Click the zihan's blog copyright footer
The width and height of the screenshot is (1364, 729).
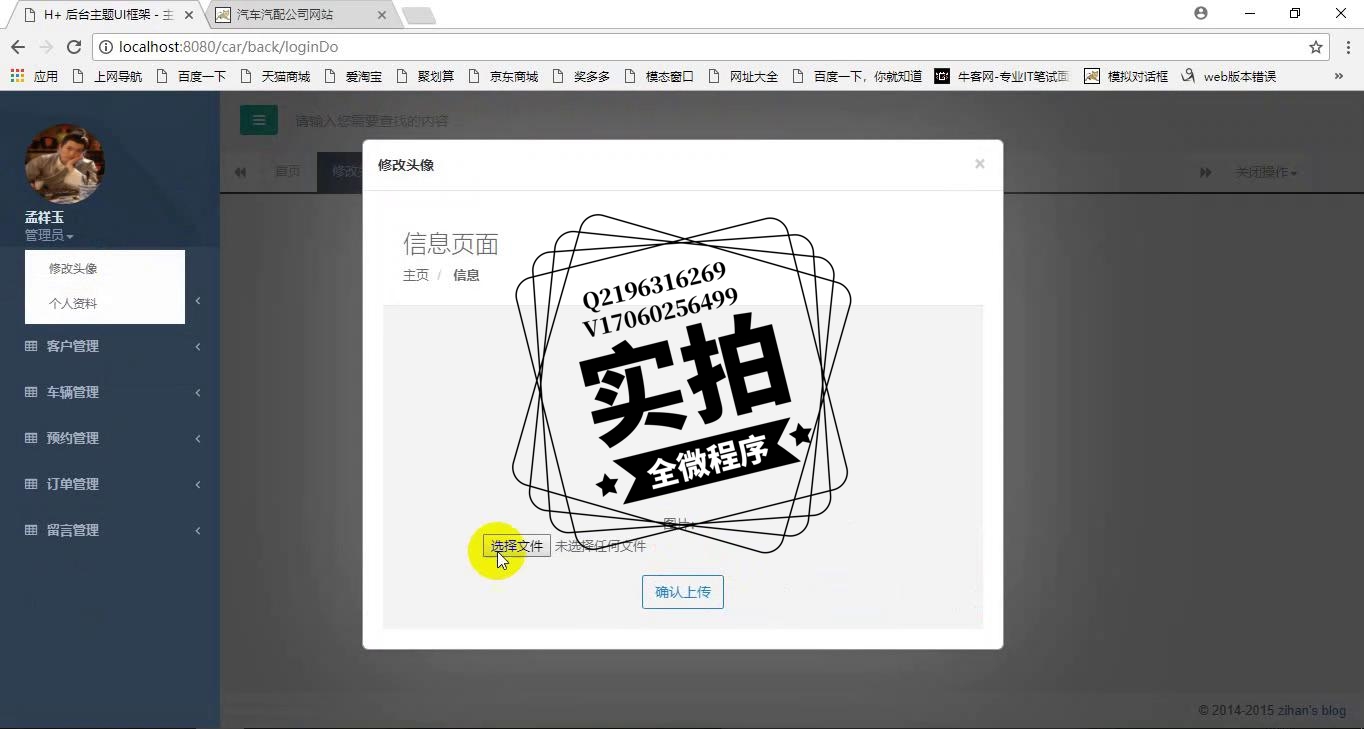point(1272,710)
